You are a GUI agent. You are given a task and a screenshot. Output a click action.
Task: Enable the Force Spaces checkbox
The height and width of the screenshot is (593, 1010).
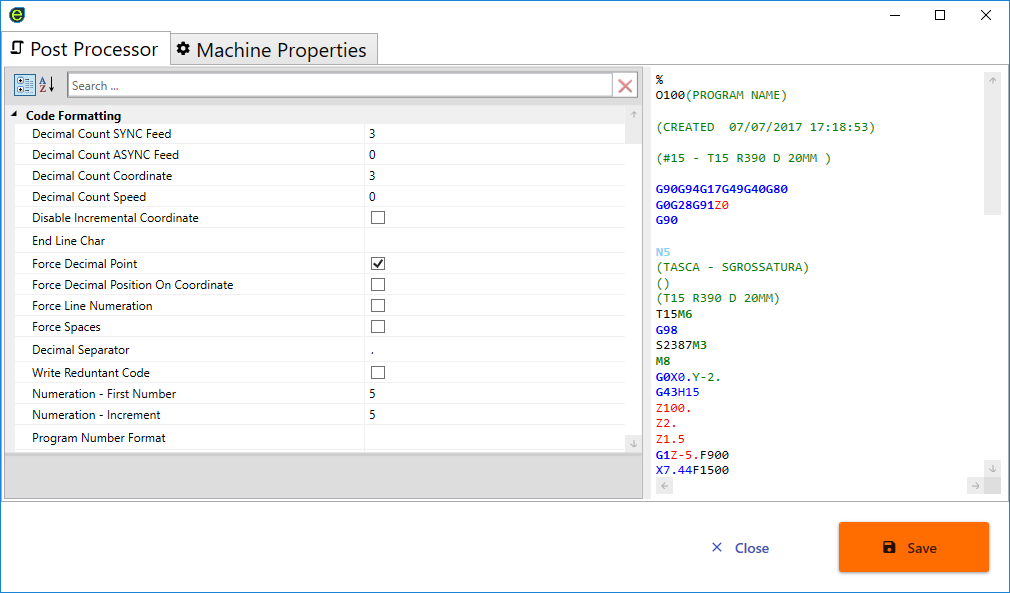(378, 327)
